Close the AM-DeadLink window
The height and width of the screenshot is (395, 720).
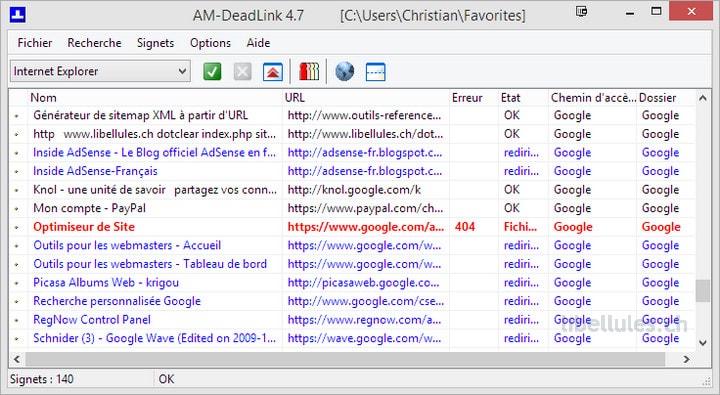pyautogui.click(x=692, y=11)
